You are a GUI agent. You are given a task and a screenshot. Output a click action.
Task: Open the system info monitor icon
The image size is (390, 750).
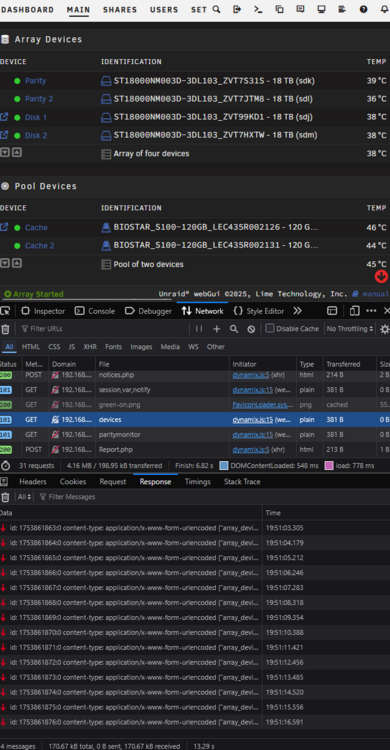[x=321, y=9]
